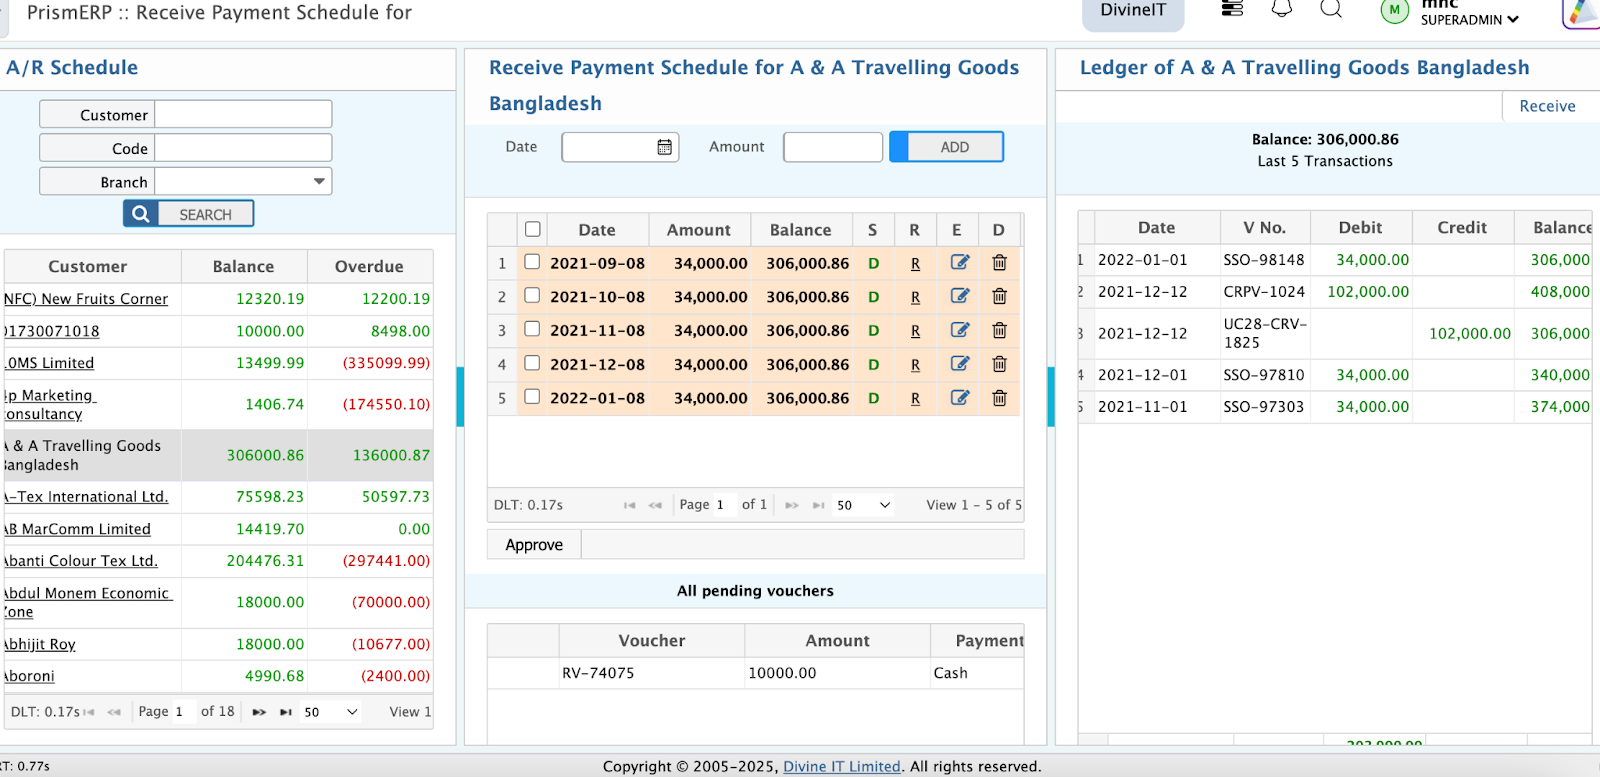Click trash icon for 2022-01-08 row
The height and width of the screenshot is (777, 1600).
pos(999,398)
